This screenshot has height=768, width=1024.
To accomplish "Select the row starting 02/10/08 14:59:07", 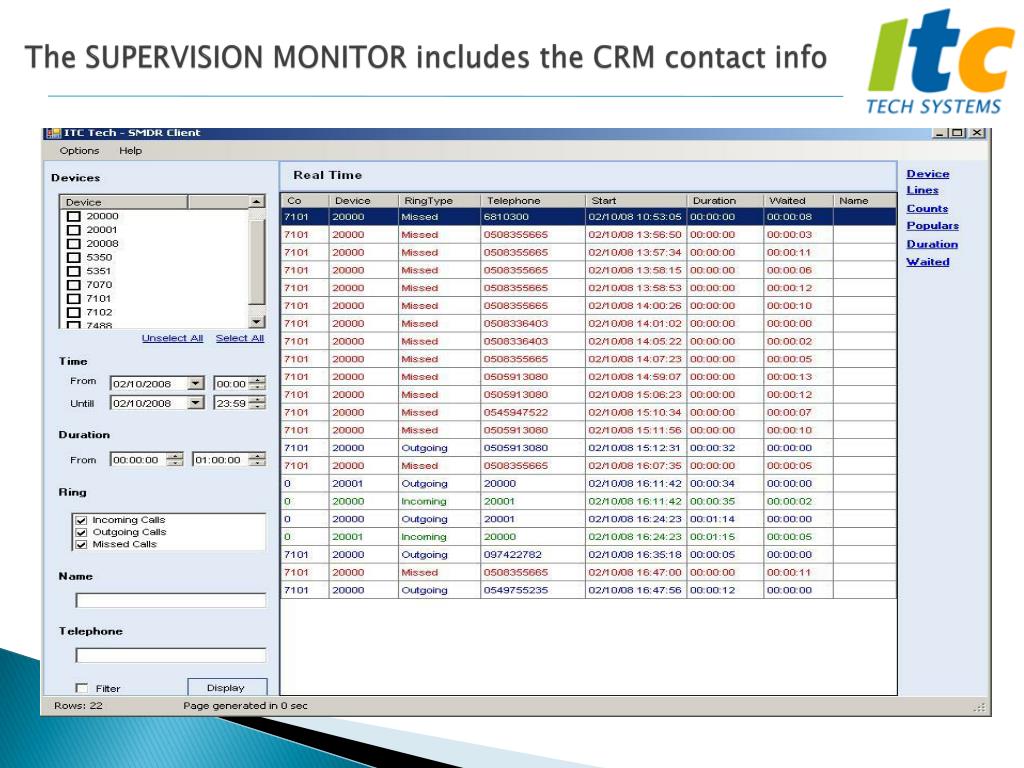I will point(588,377).
